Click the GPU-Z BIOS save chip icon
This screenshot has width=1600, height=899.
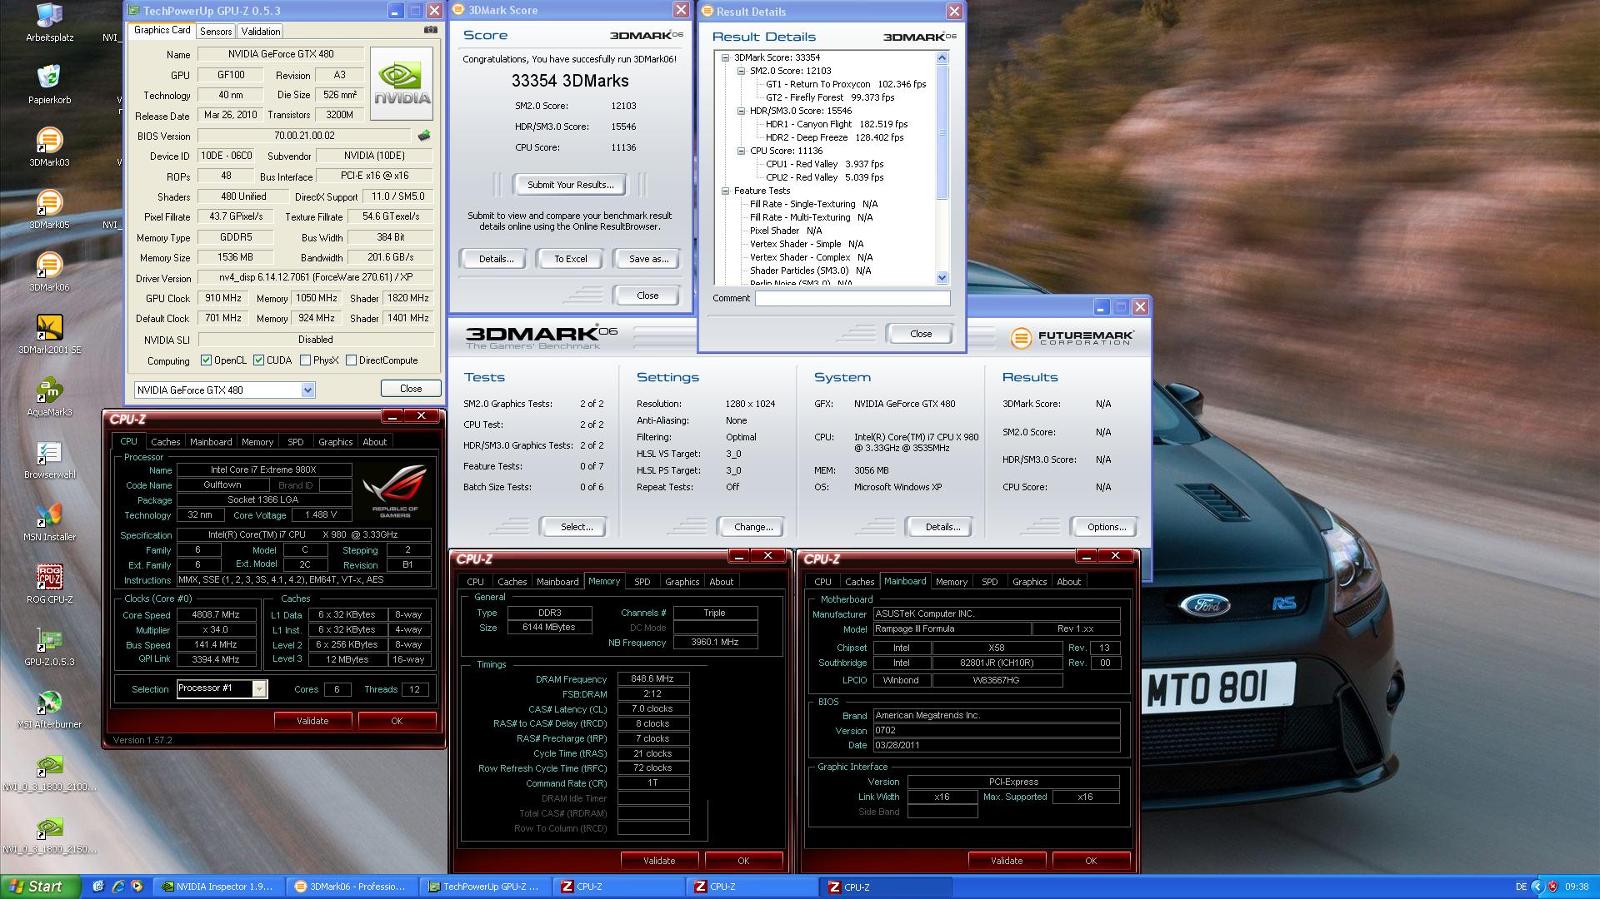pyautogui.click(x=424, y=135)
